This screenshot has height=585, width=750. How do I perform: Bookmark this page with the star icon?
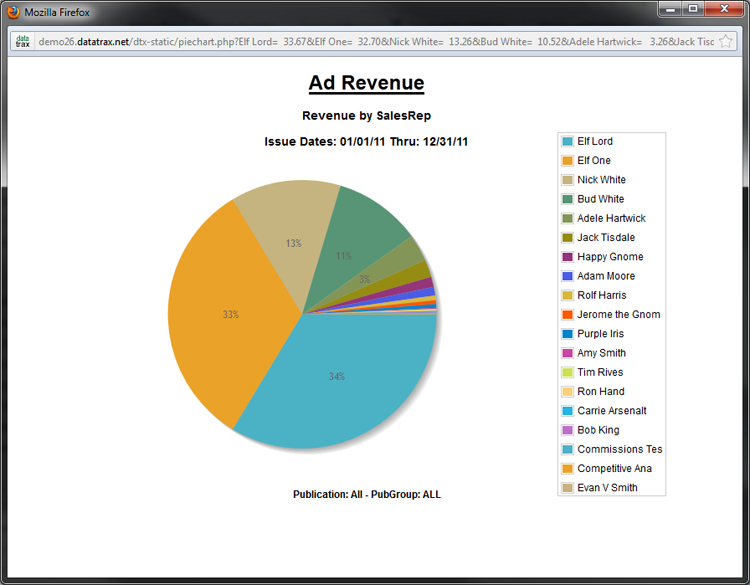tap(726, 42)
